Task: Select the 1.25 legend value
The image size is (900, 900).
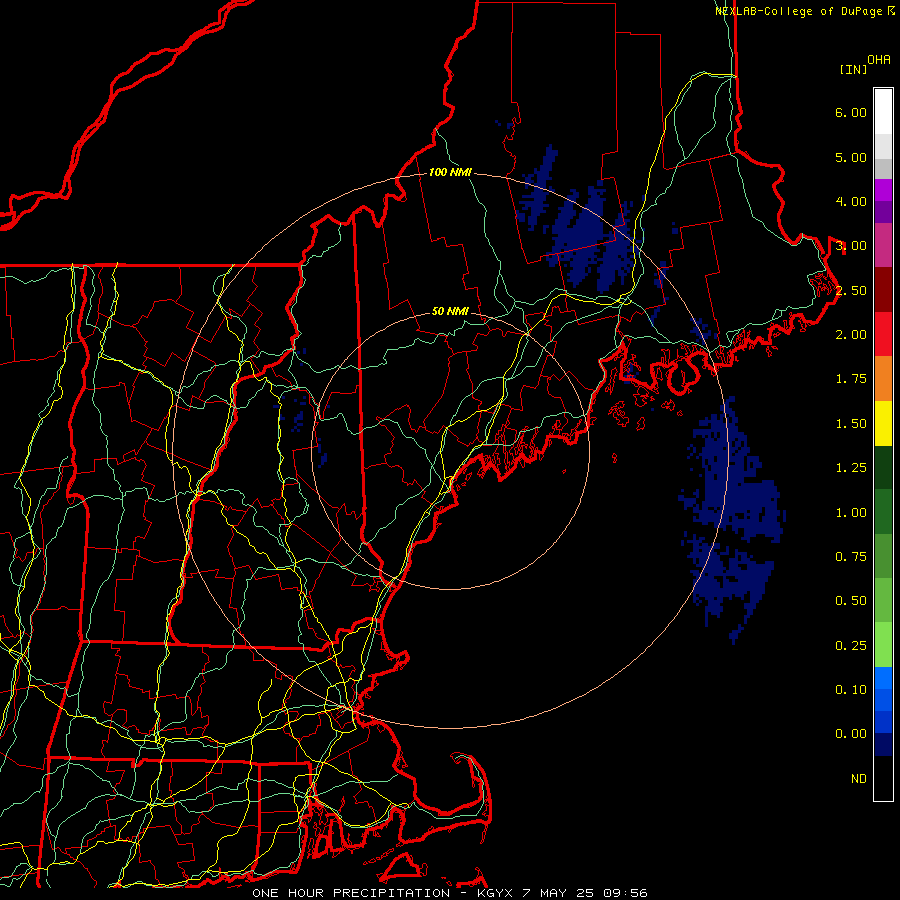Action: (851, 468)
